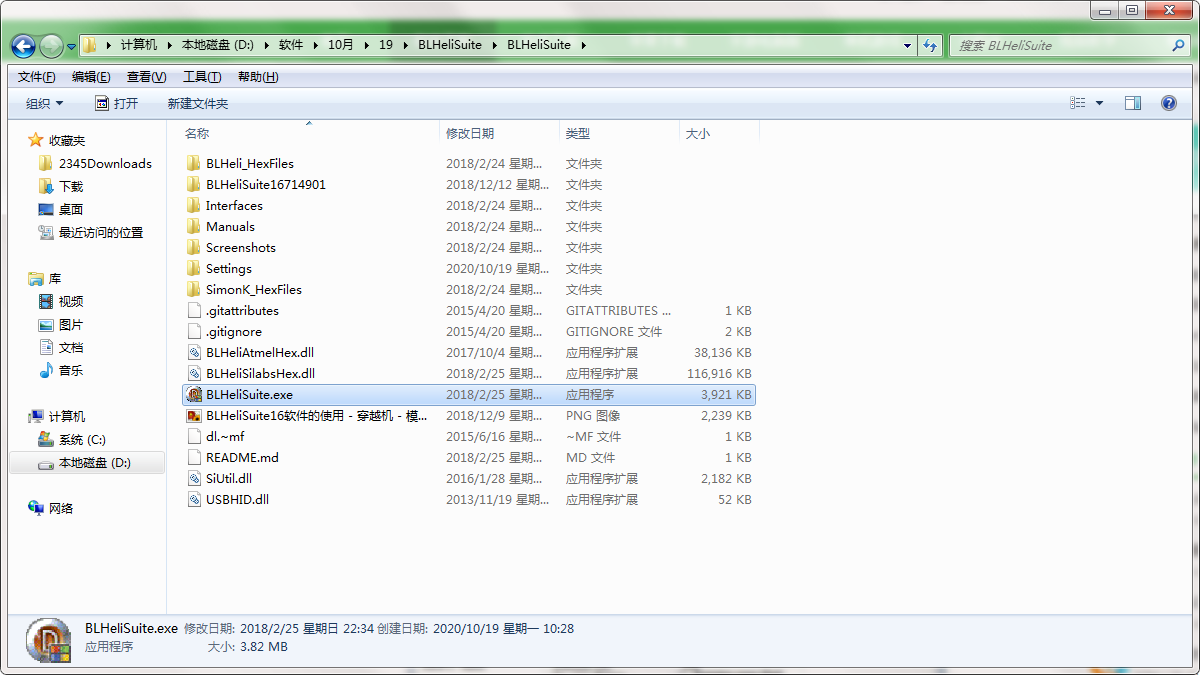Select BLHeliSuite16714901 folder icon
Screen dimensions: 1200x675
[195, 184]
